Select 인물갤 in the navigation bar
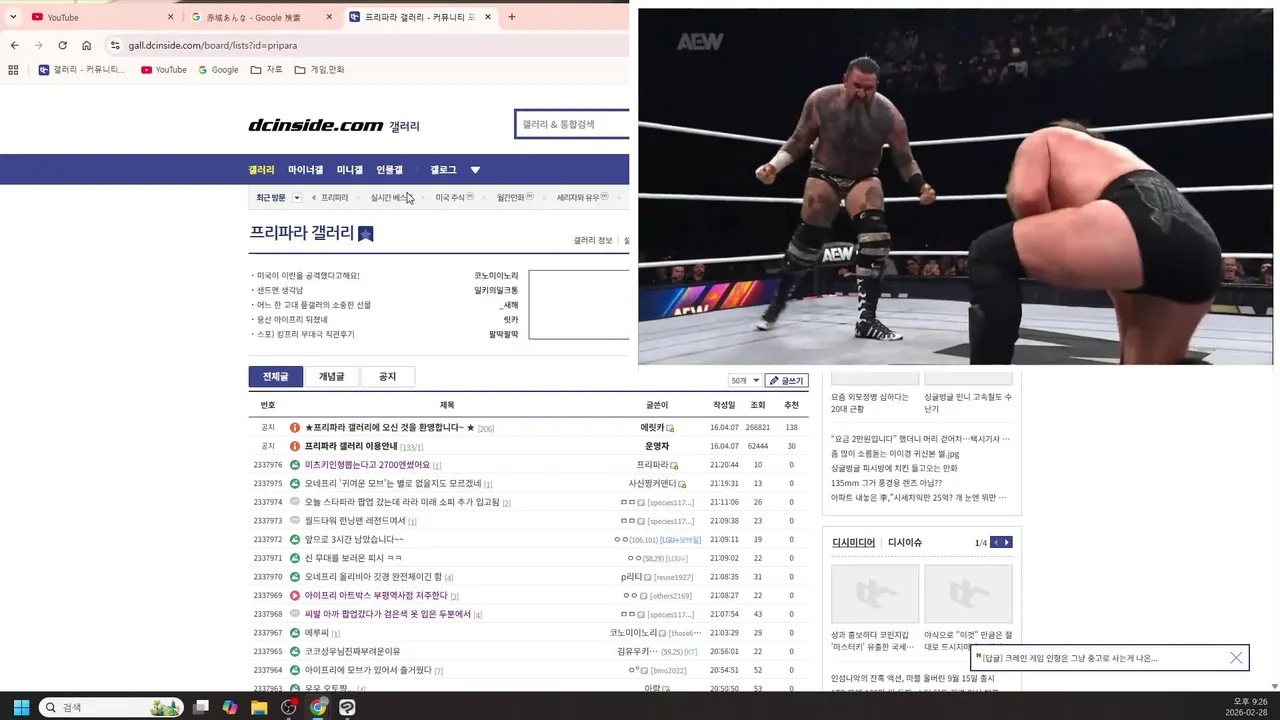1280x720 pixels. (x=389, y=170)
